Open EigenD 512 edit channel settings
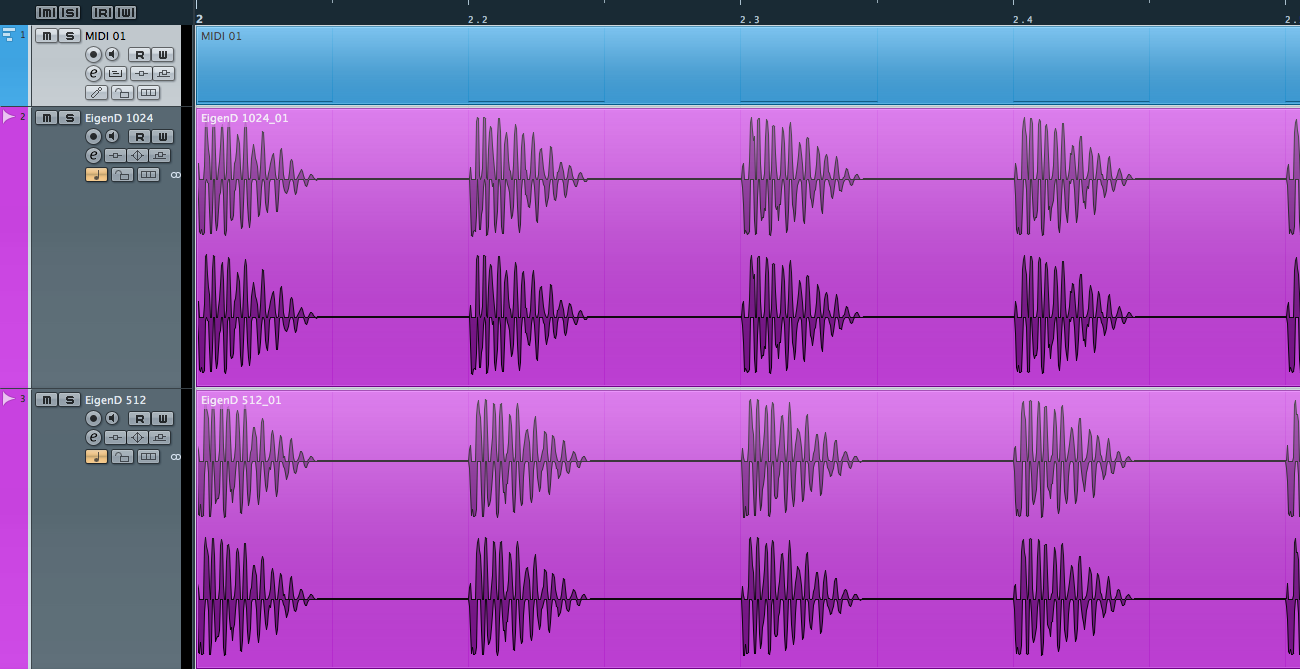1300x669 pixels. click(94, 437)
